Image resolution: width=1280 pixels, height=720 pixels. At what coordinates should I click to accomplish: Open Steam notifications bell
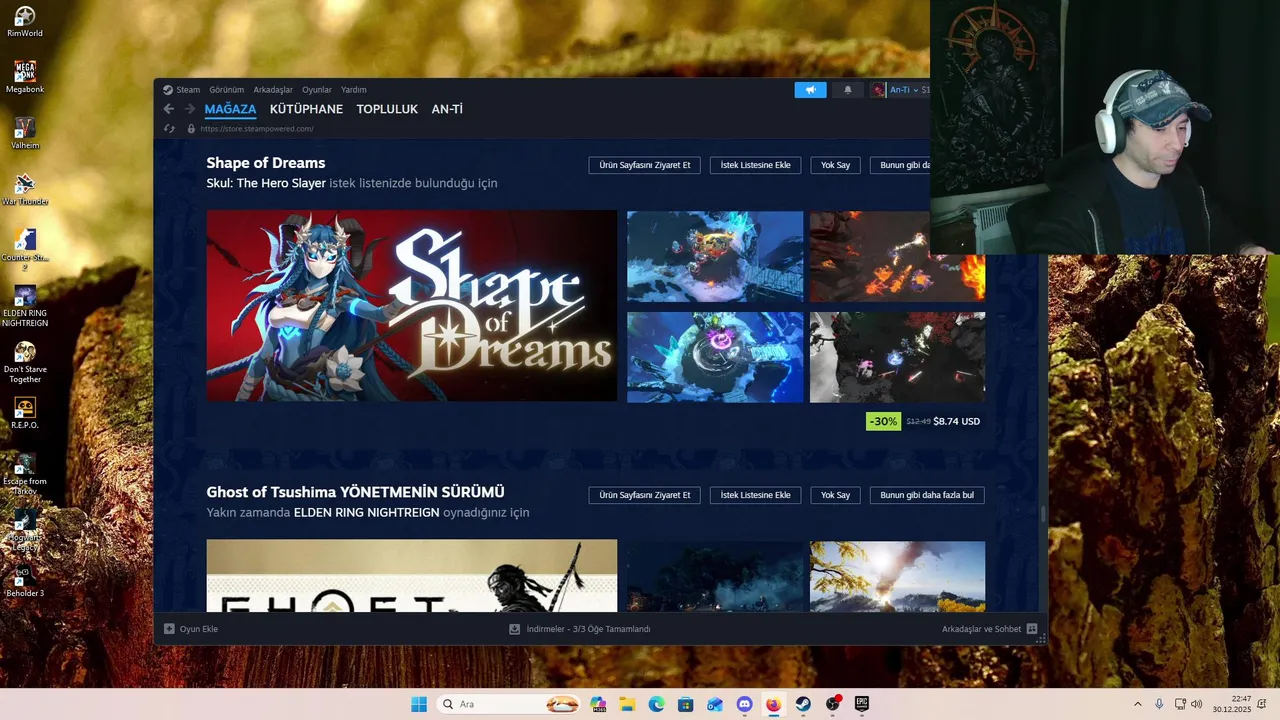pos(848,90)
